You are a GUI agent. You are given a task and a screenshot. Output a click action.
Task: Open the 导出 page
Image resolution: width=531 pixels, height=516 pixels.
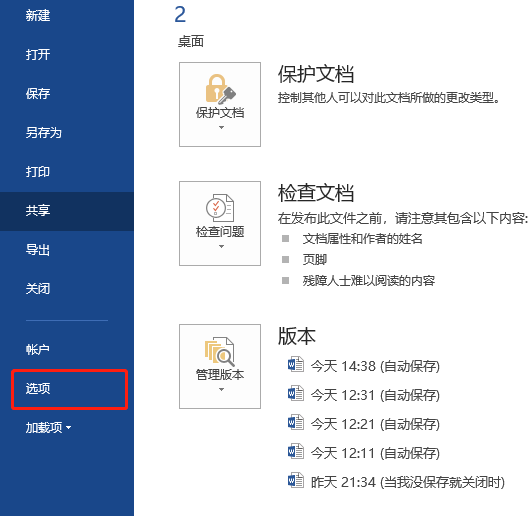pos(38,250)
